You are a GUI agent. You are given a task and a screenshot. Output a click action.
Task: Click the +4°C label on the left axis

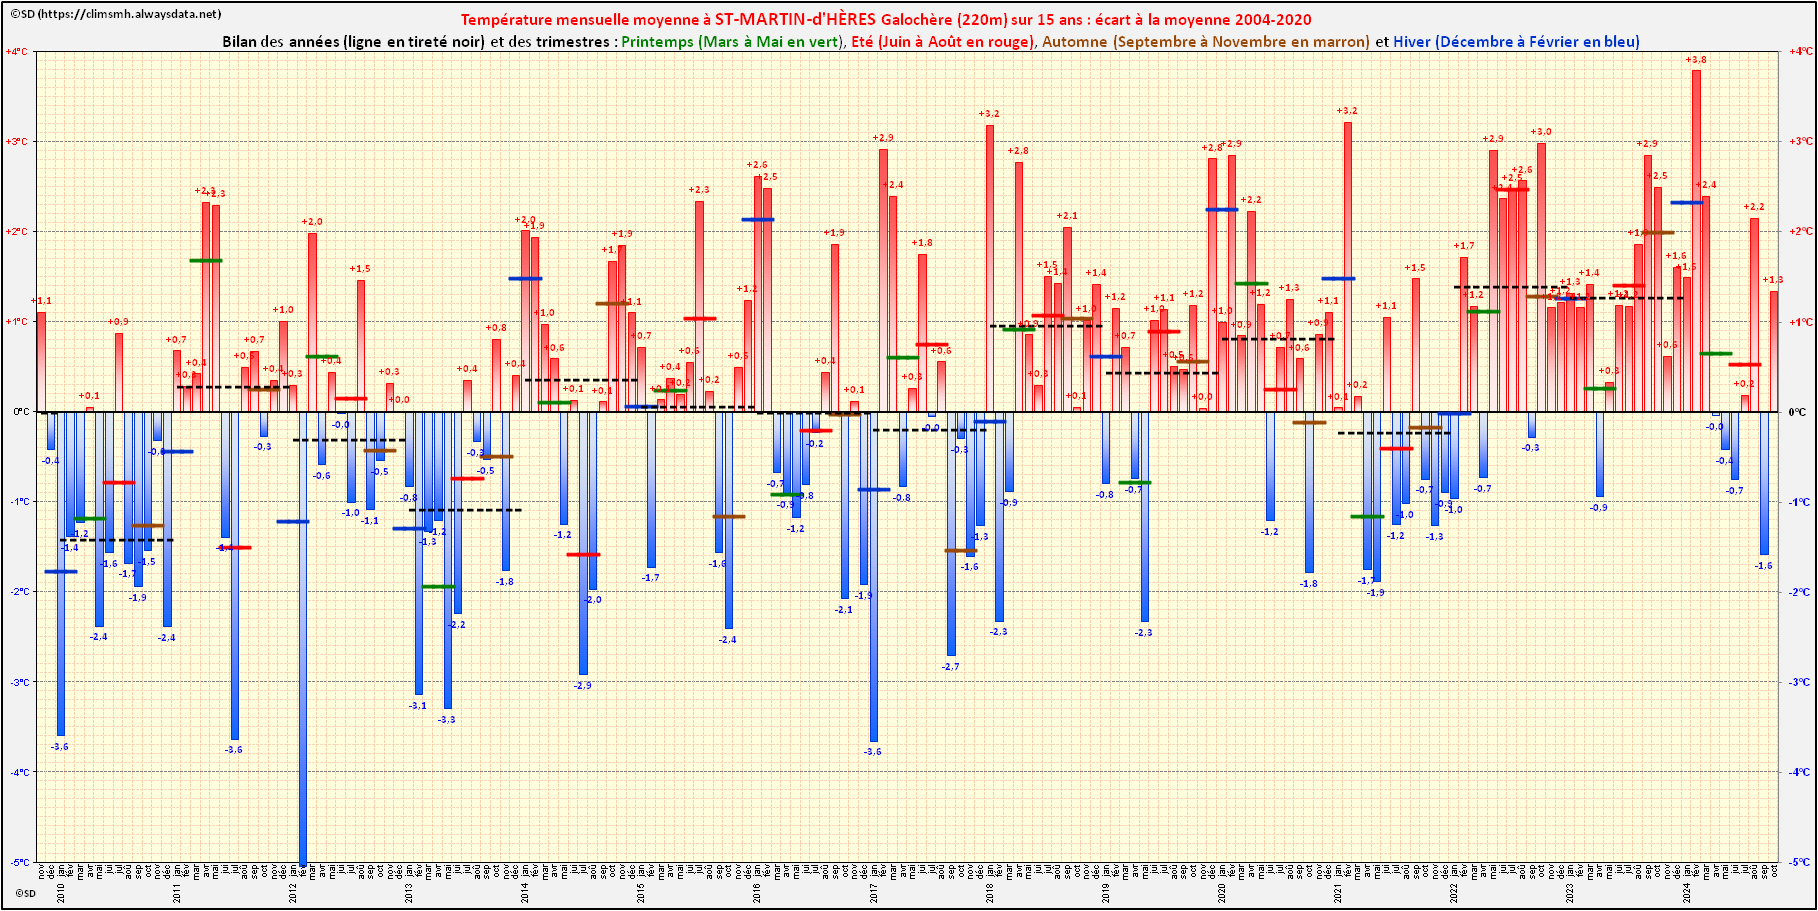tap(17, 51)
